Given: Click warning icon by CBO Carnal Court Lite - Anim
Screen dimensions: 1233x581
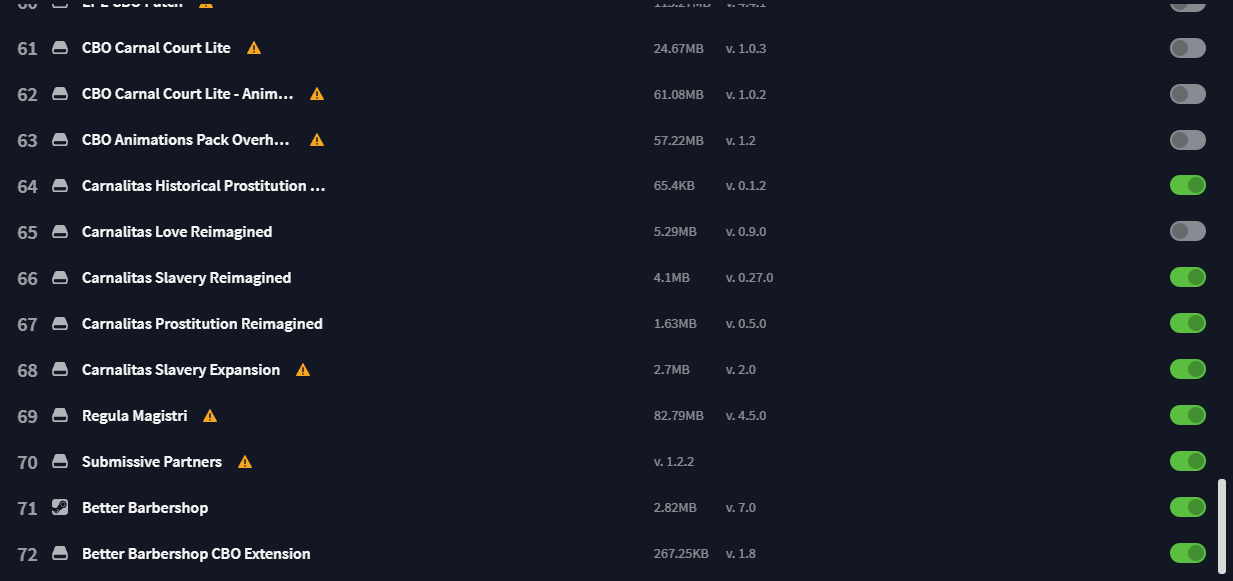Looking at the screenshot, I should [317, 94].
